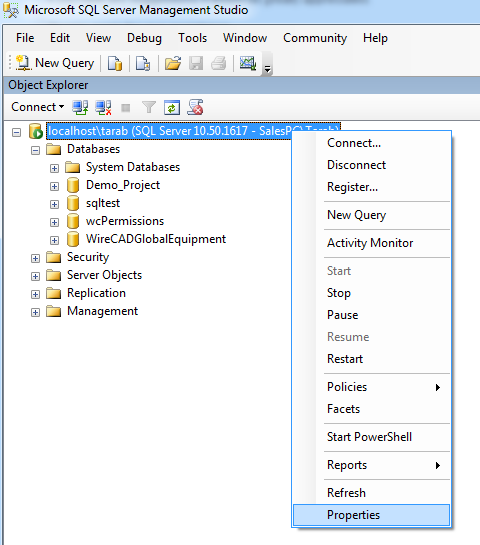
Task: Open the Edit menu
Action: (x=60, y=38)
